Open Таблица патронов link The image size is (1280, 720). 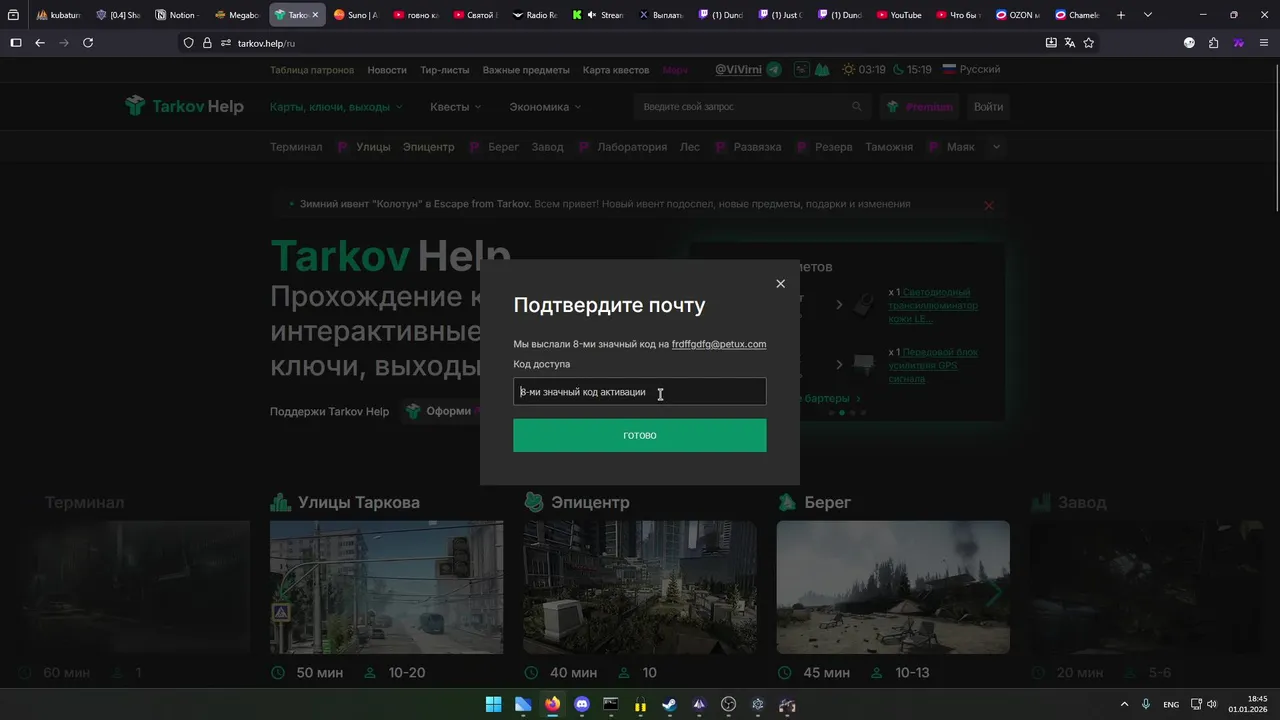pyautogui.click(x=312, y=70)
